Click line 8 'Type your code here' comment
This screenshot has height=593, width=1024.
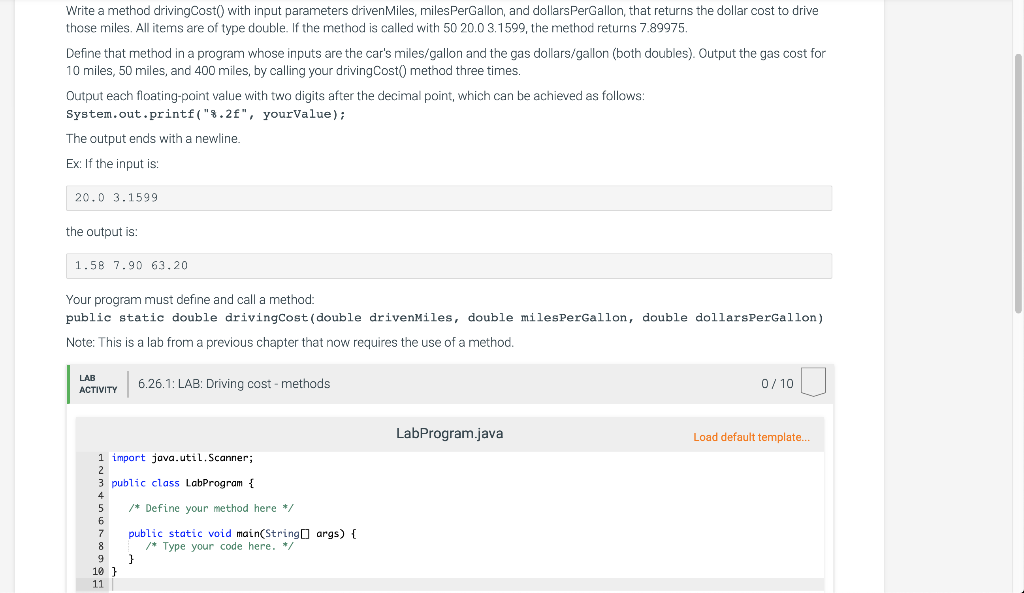click(219, 546)
